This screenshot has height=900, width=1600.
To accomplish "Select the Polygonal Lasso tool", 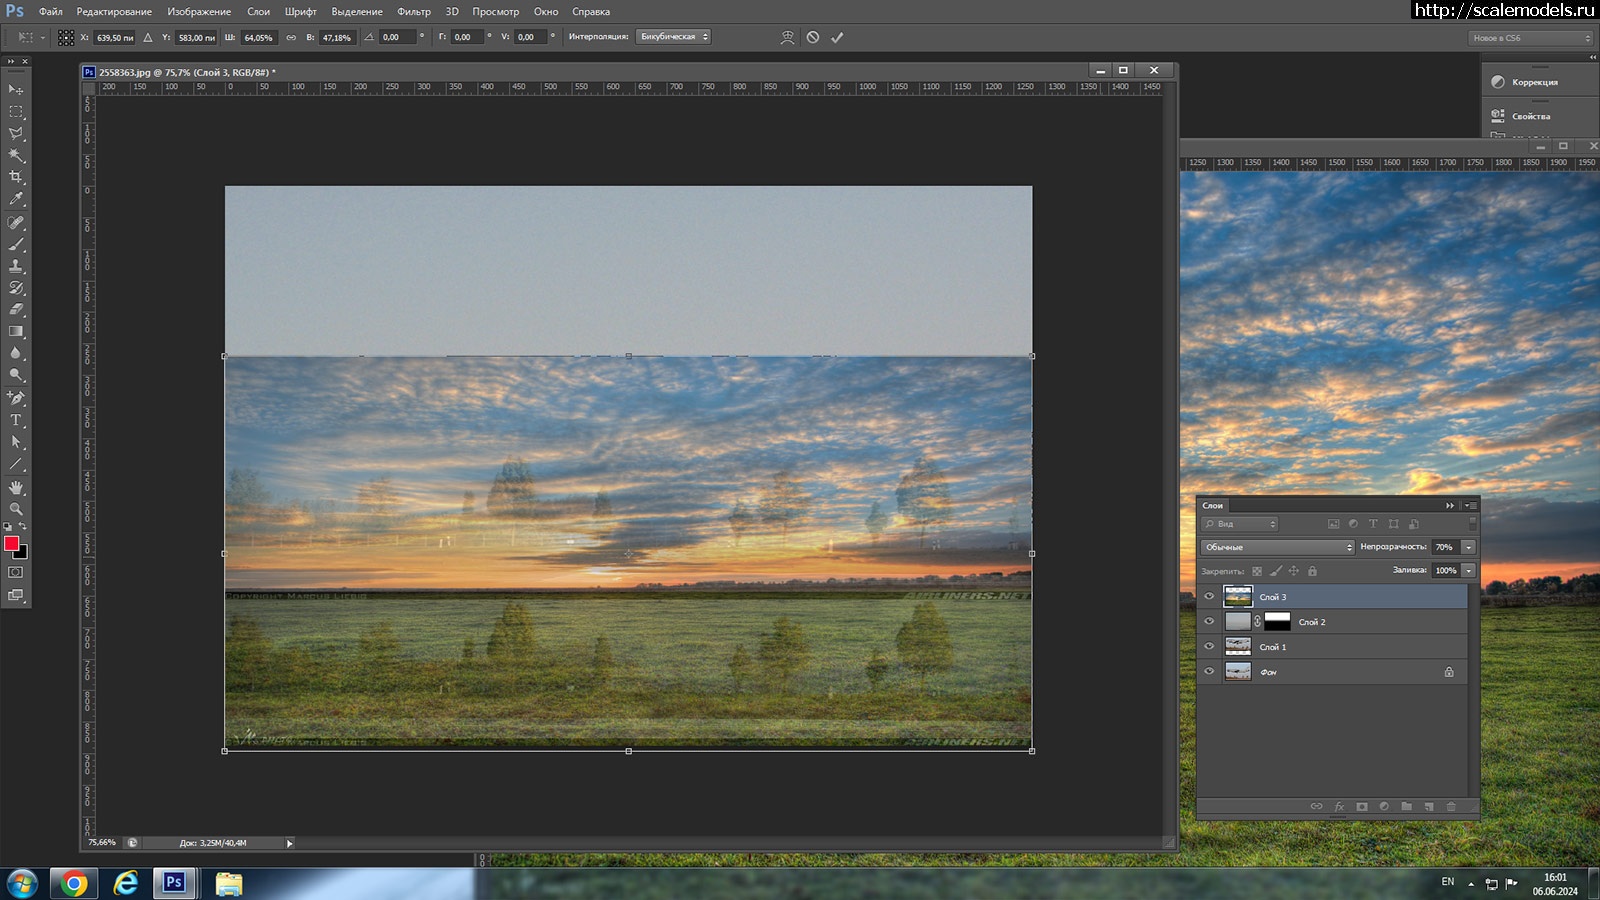I will [16, 134].
